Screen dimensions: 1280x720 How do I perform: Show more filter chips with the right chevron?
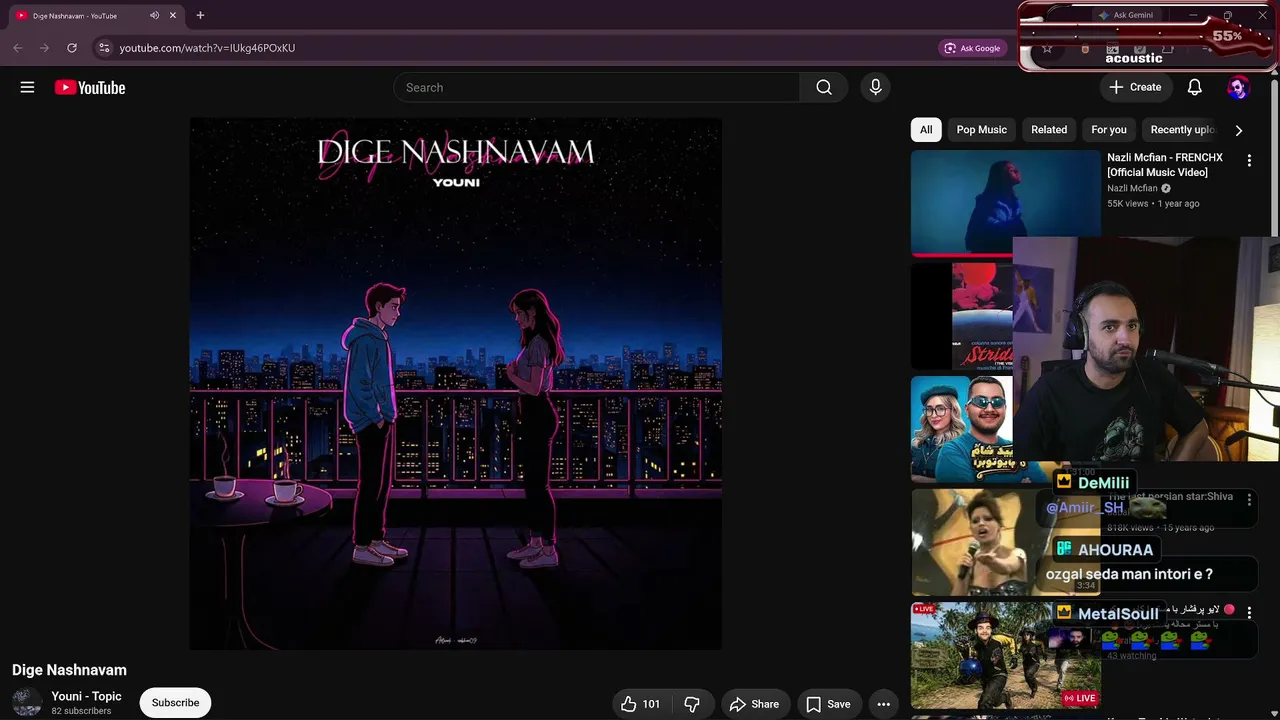[x=1238, y=130]
